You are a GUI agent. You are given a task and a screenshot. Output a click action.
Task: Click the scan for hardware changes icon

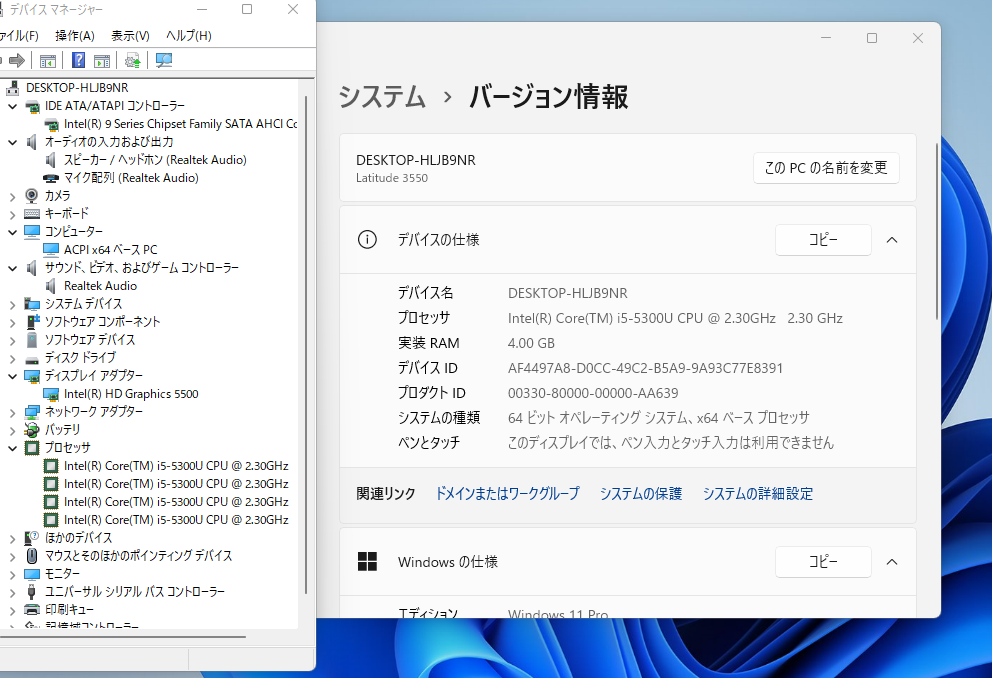[164, 60]
